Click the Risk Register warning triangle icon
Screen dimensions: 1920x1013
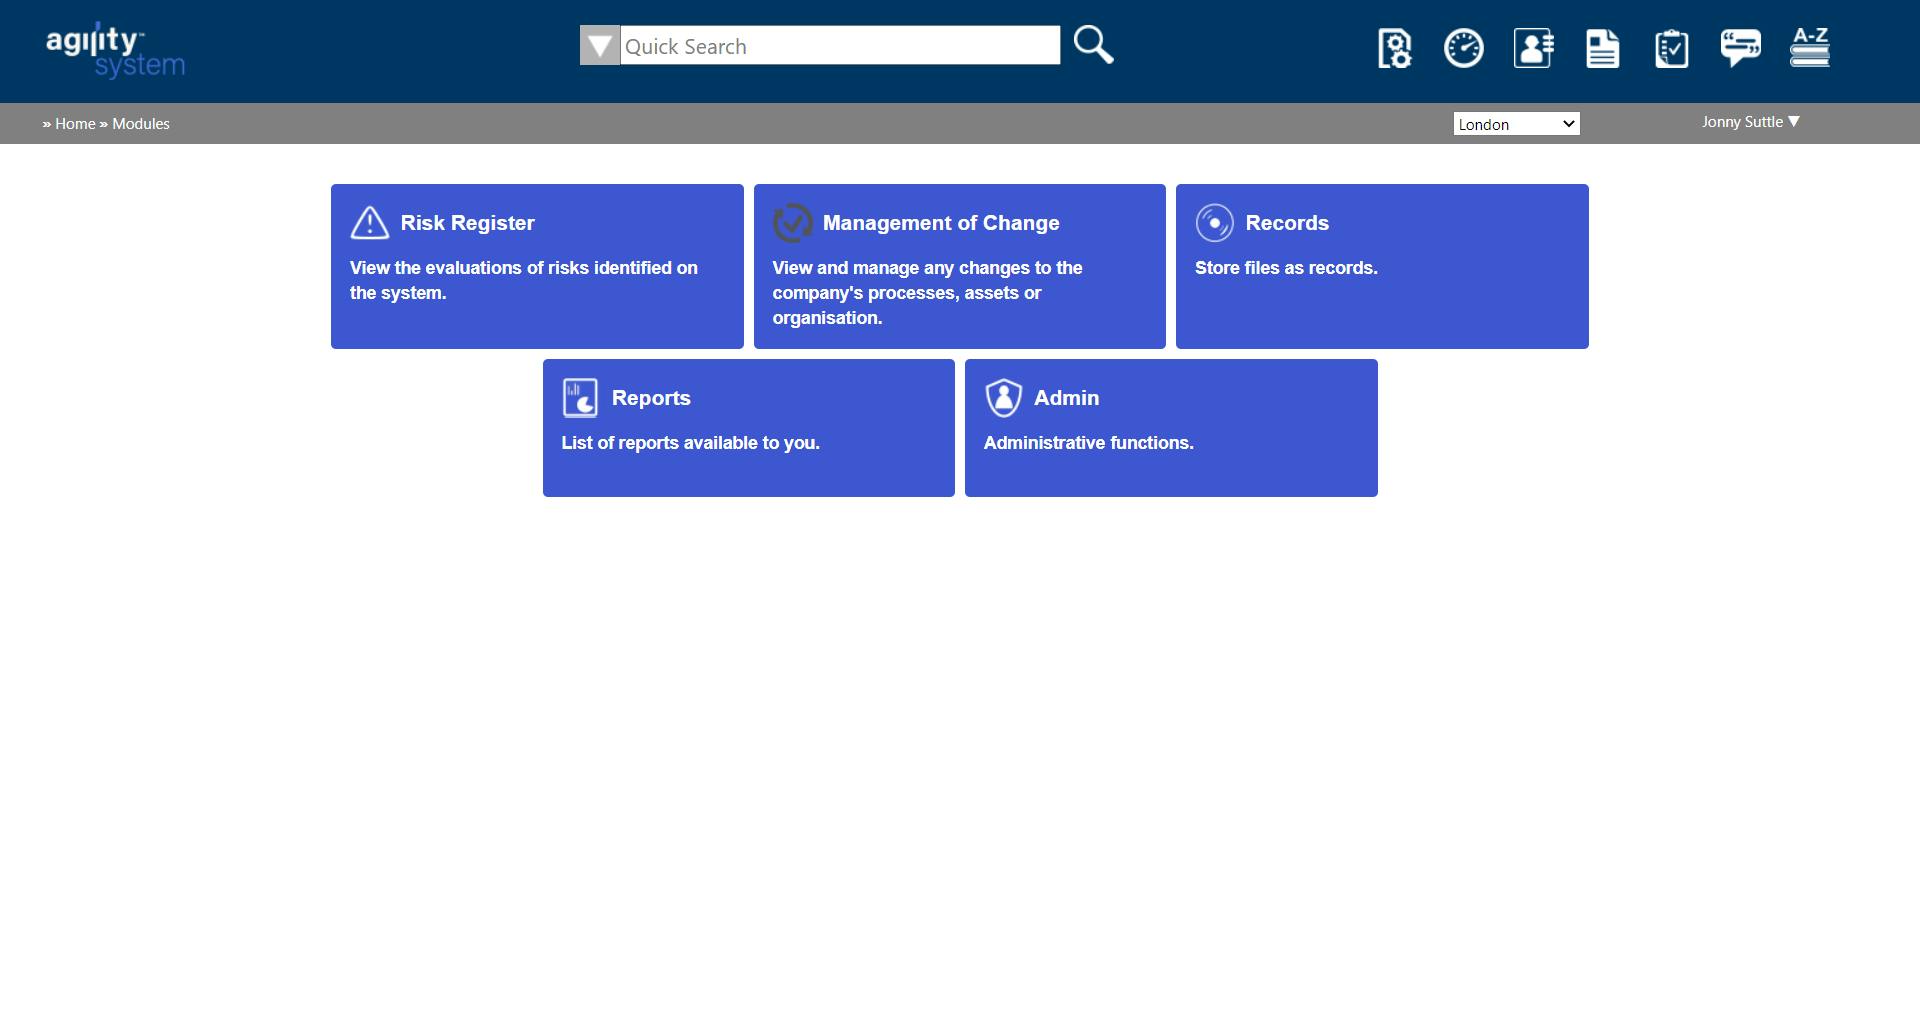click(370, 222)
